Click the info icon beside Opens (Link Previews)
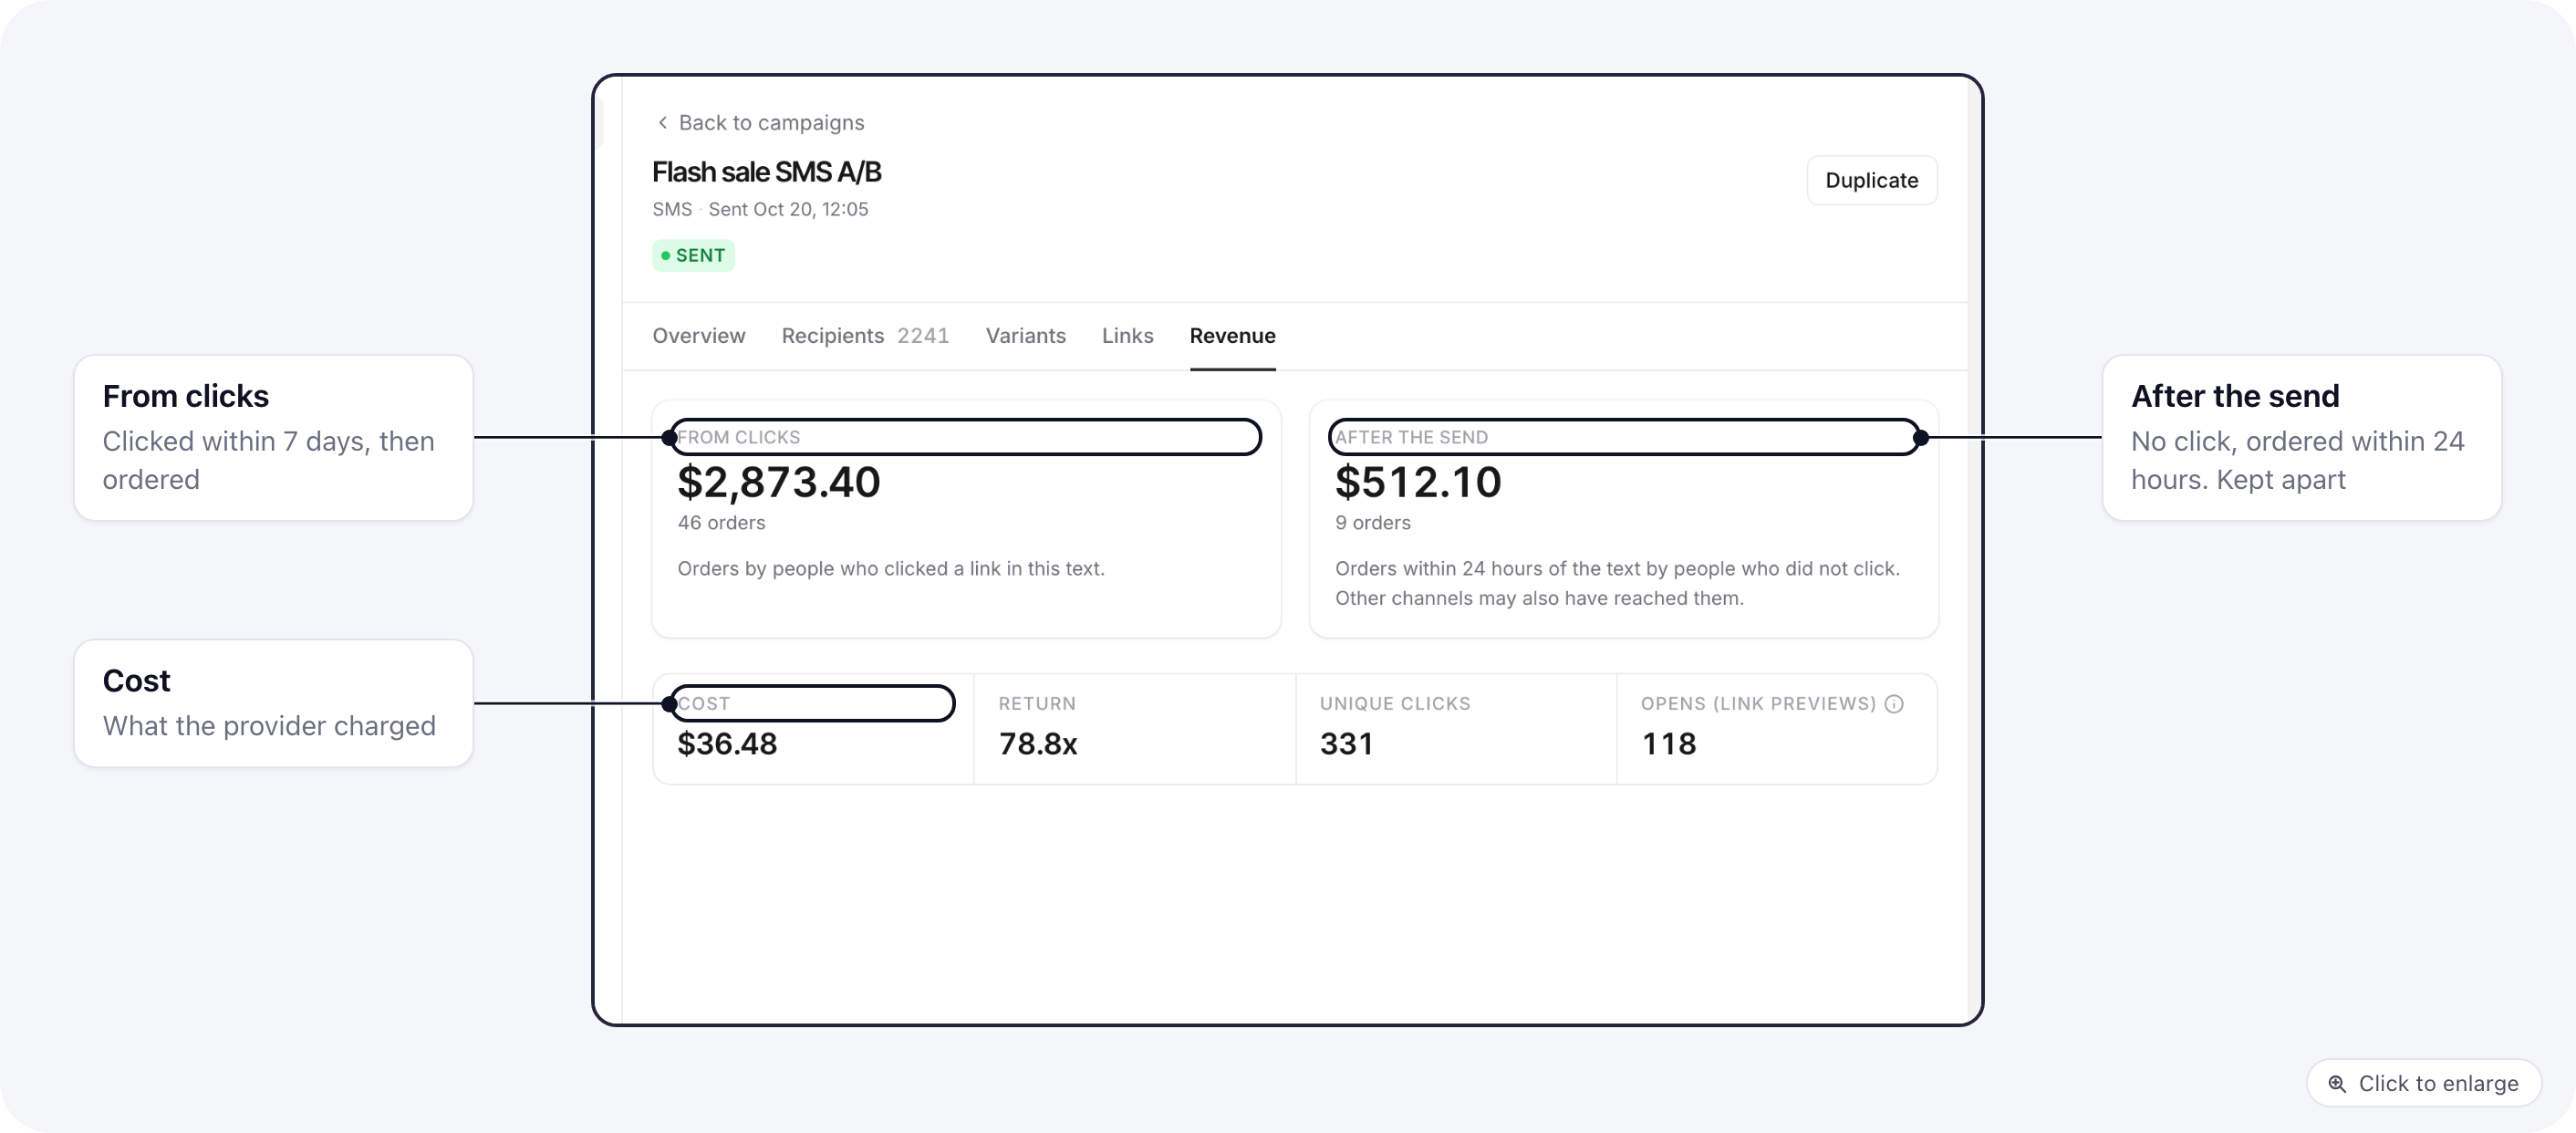 [x=1894, y=704]
